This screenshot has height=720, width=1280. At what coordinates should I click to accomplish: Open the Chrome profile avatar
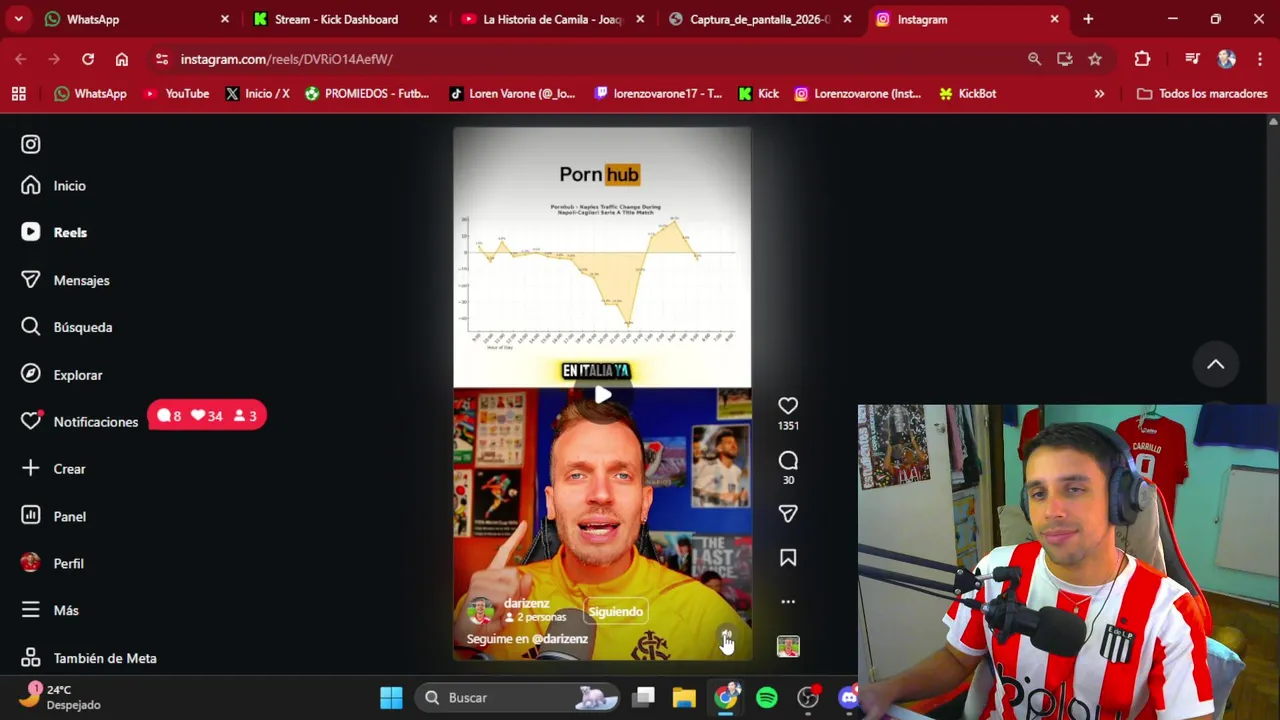coord(1227,59)
